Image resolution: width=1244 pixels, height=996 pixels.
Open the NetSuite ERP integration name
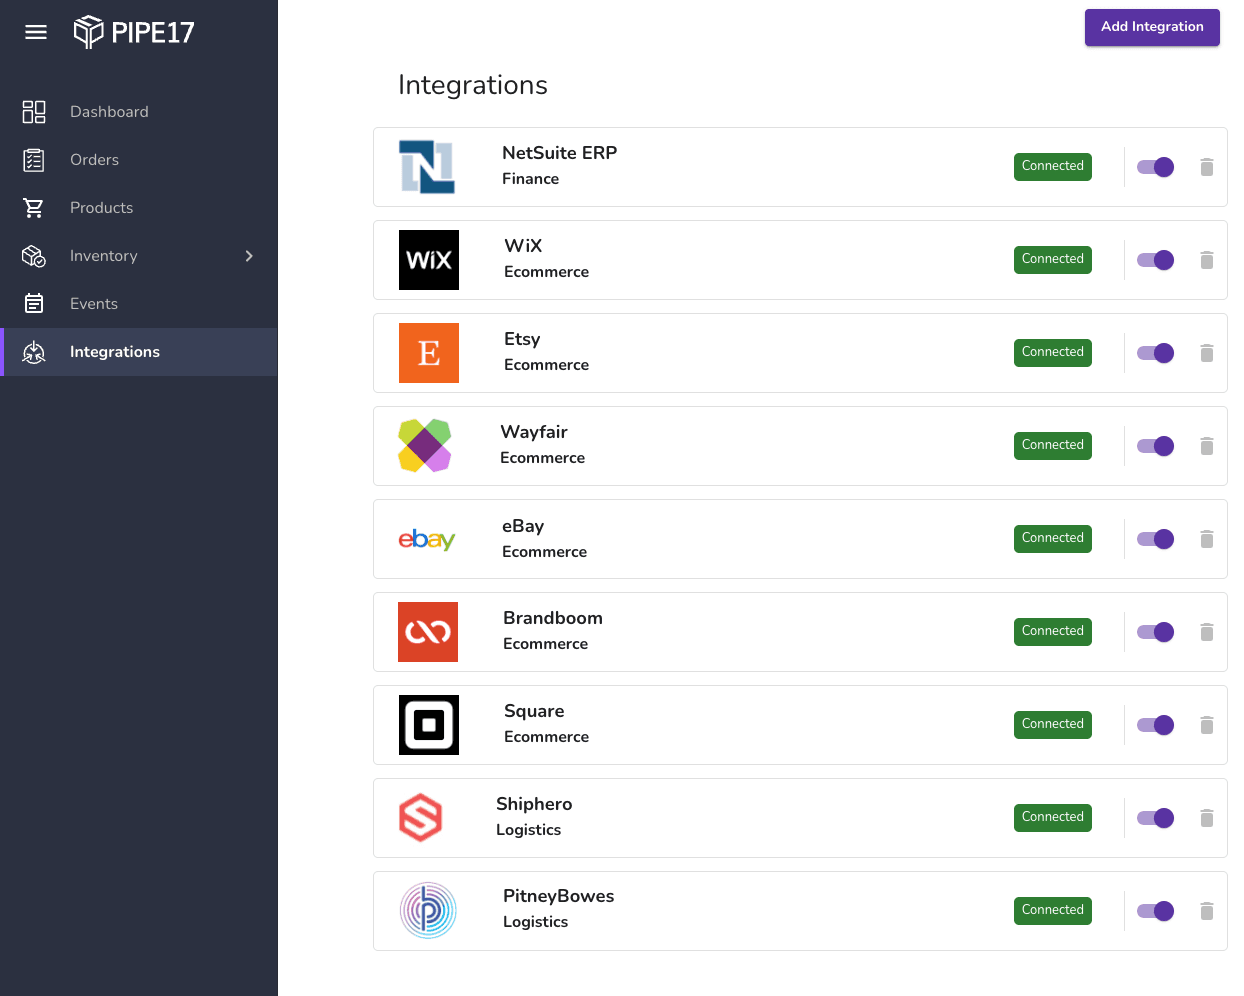pos(560,153)
